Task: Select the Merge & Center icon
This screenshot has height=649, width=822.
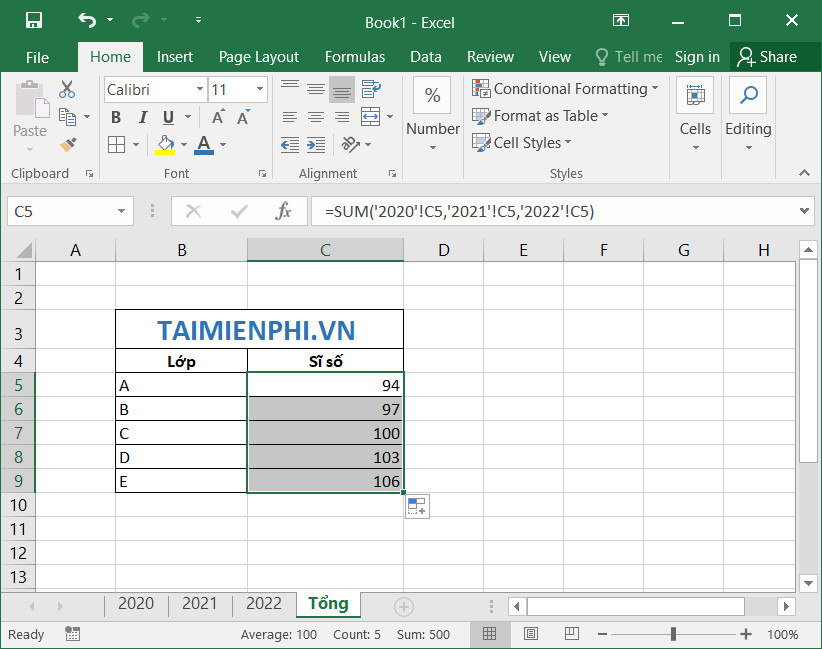Action: (x=371, y=117)
